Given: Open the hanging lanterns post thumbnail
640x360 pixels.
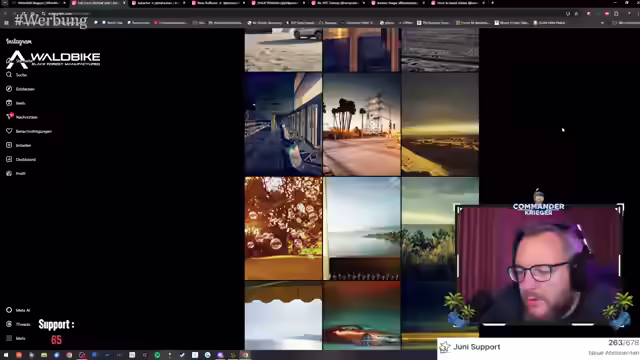Looking at the screenshot, I should [283, 229].
